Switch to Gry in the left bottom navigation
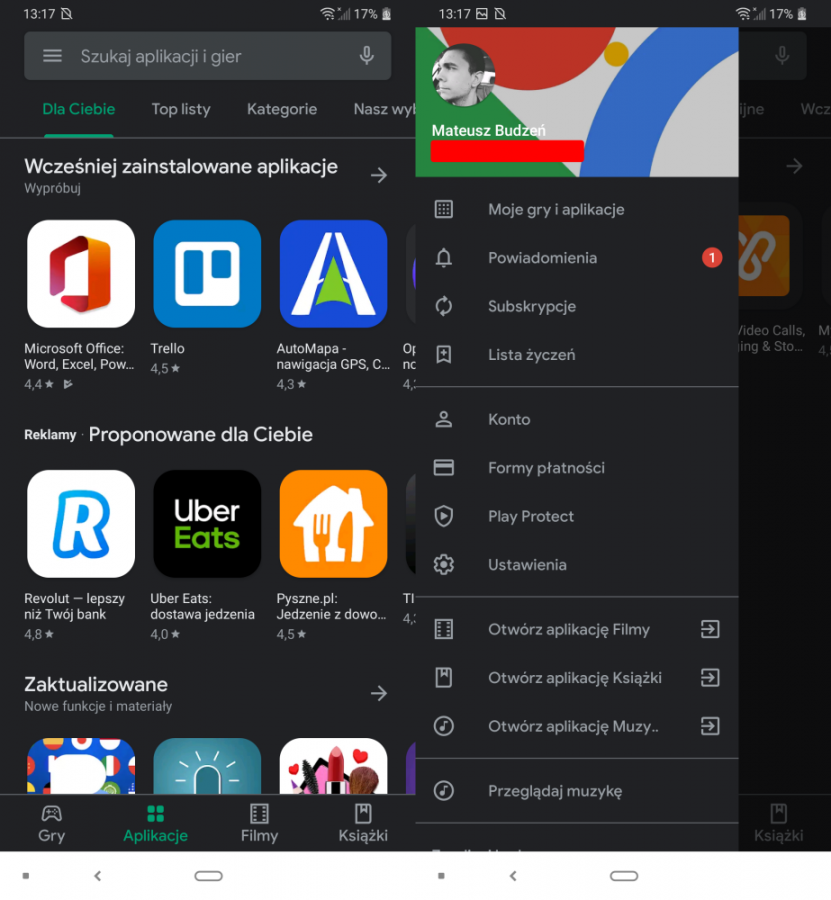 [52, 823]
